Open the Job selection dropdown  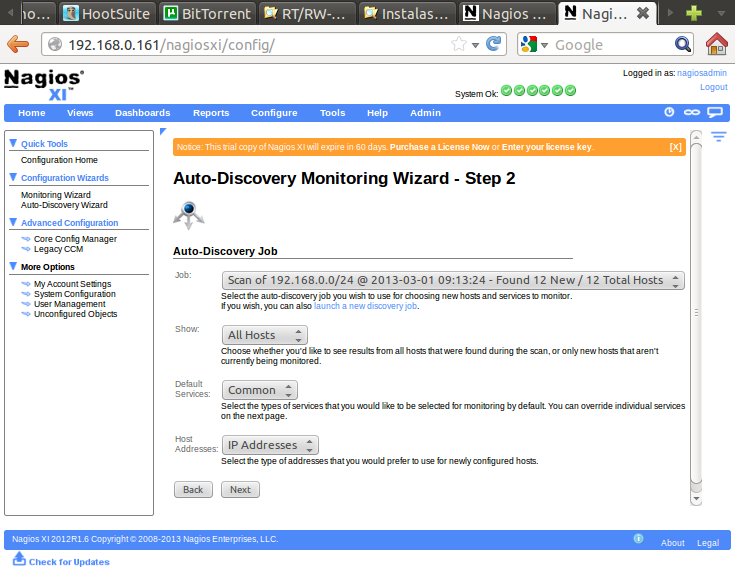tap(453, 281)
